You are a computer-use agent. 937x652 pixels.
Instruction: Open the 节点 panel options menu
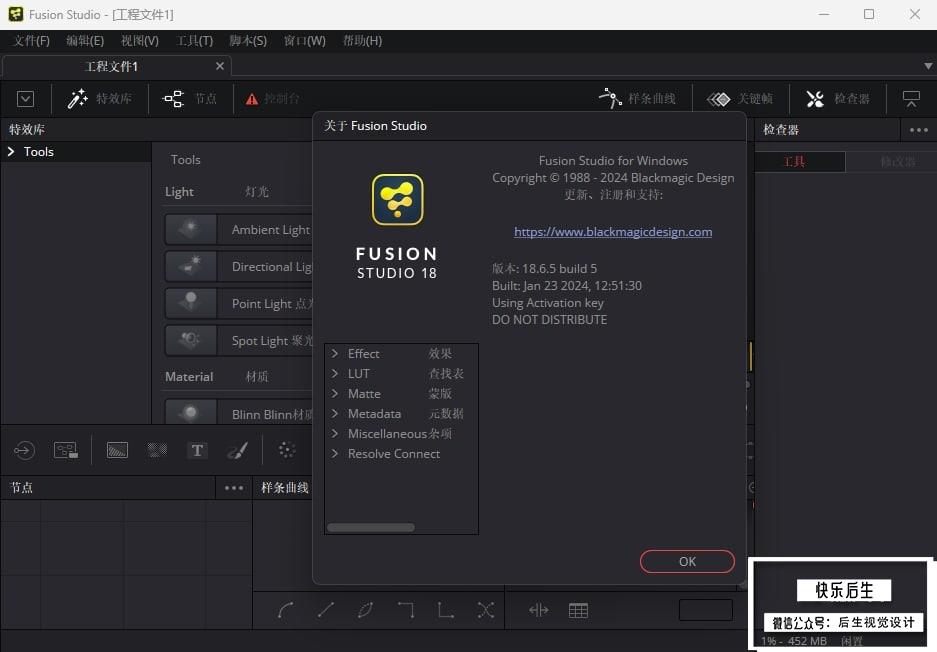click(234, 488)
